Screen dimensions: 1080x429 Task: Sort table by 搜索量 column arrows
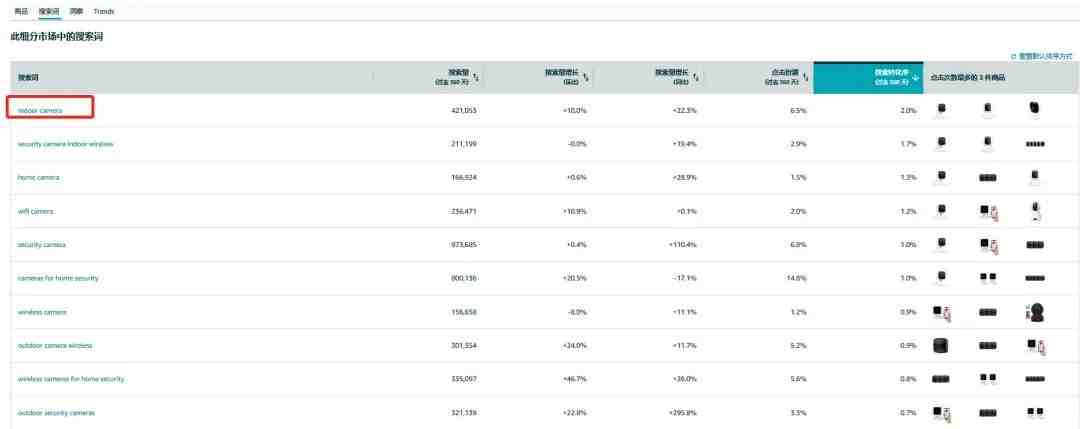[476, 77]
